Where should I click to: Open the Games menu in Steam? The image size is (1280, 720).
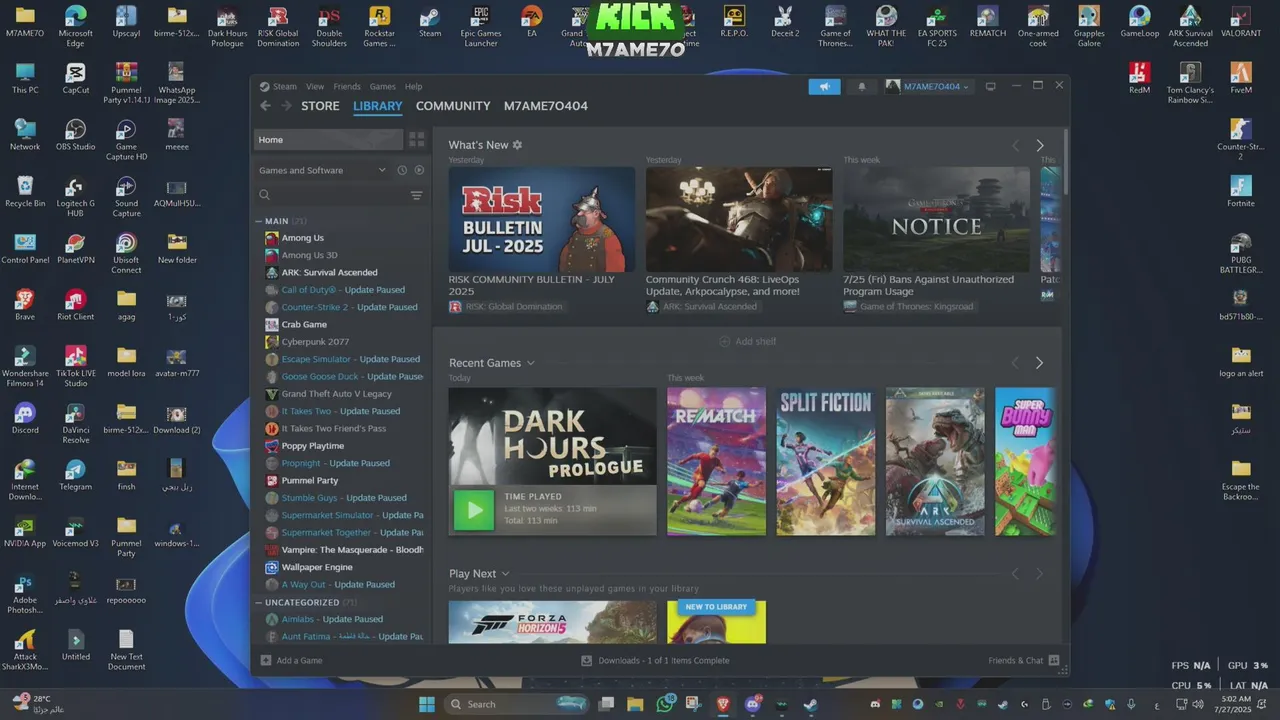tap(383, 86)
